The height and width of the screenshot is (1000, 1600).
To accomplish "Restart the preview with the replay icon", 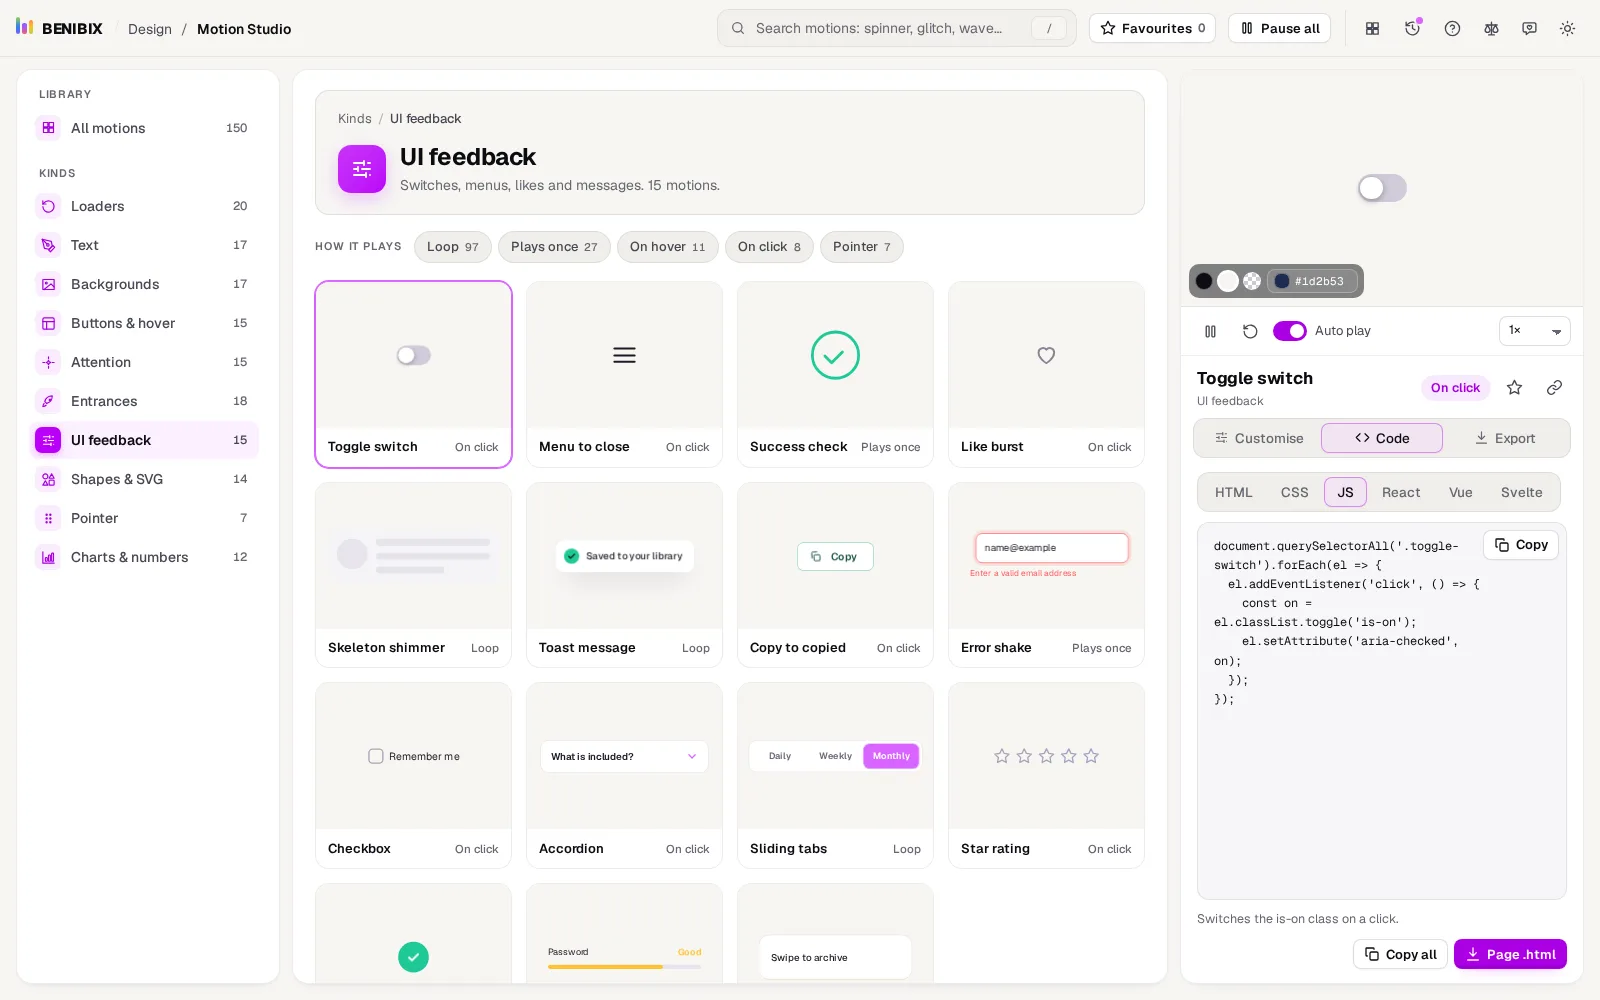I will (1250, 331).
